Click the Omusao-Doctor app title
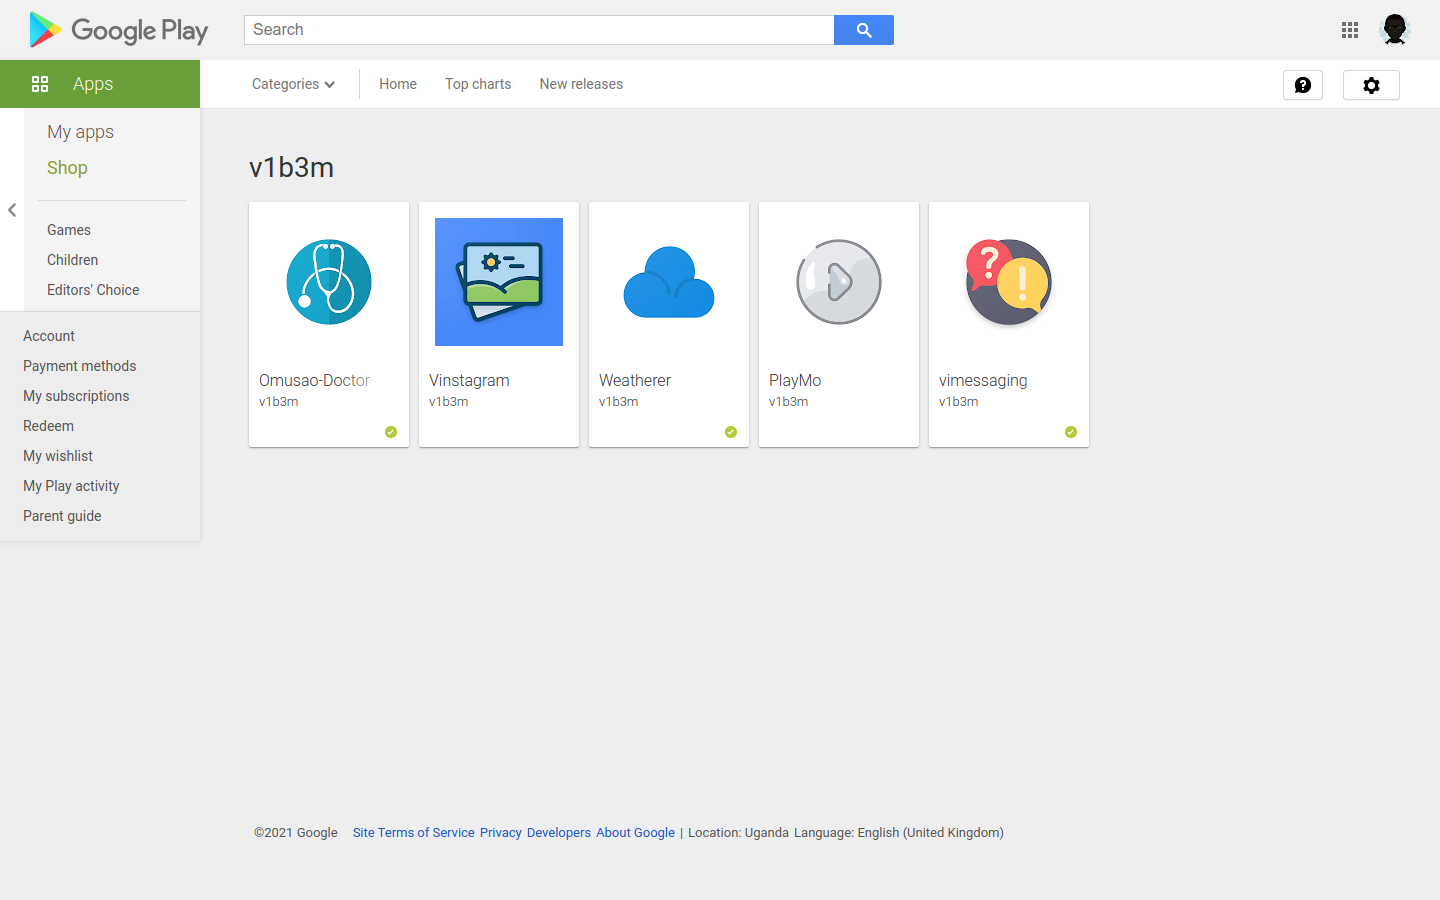1440x900 pixels. (314, 380)
